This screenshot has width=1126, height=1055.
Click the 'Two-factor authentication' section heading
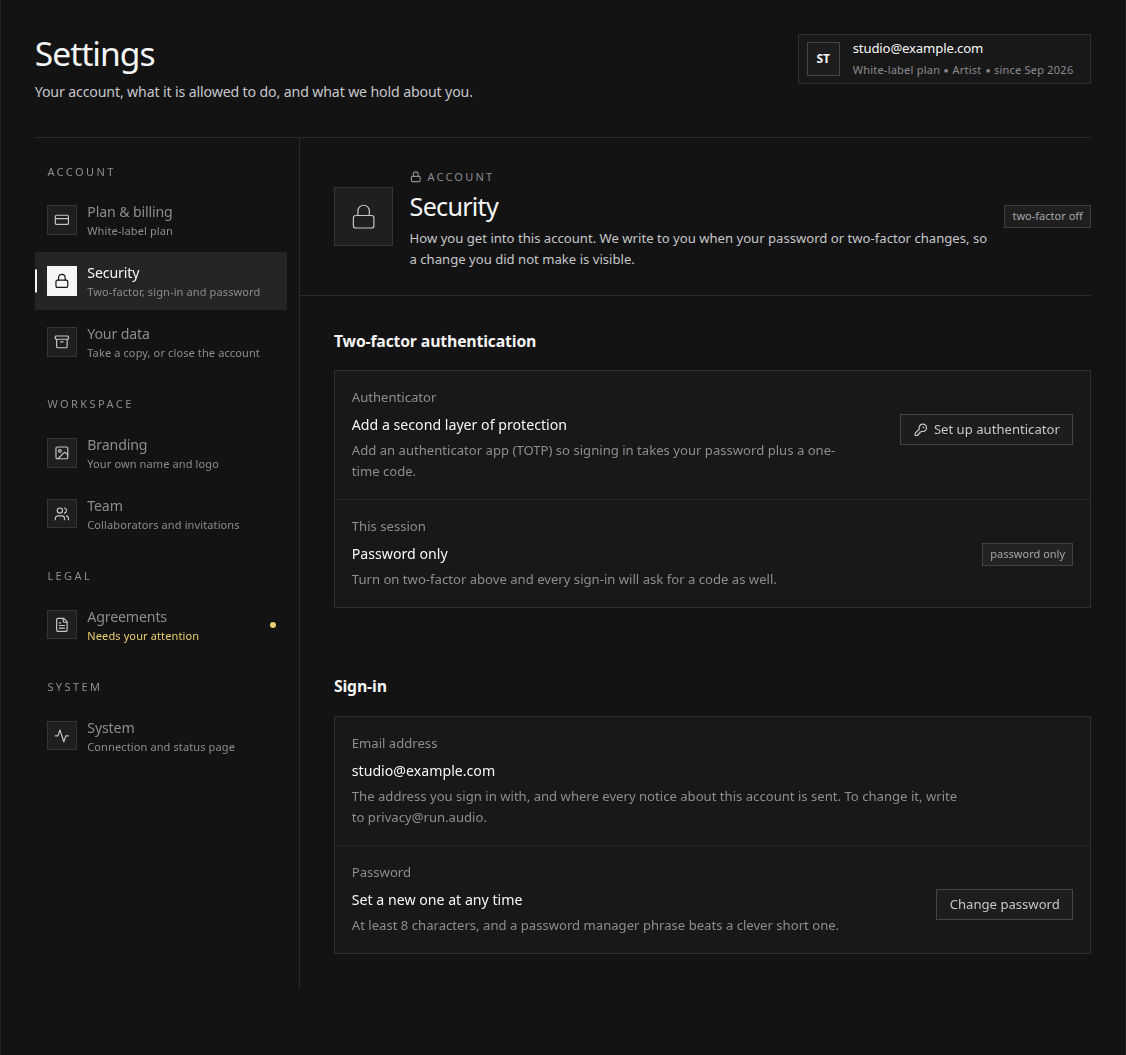point(434,341)
